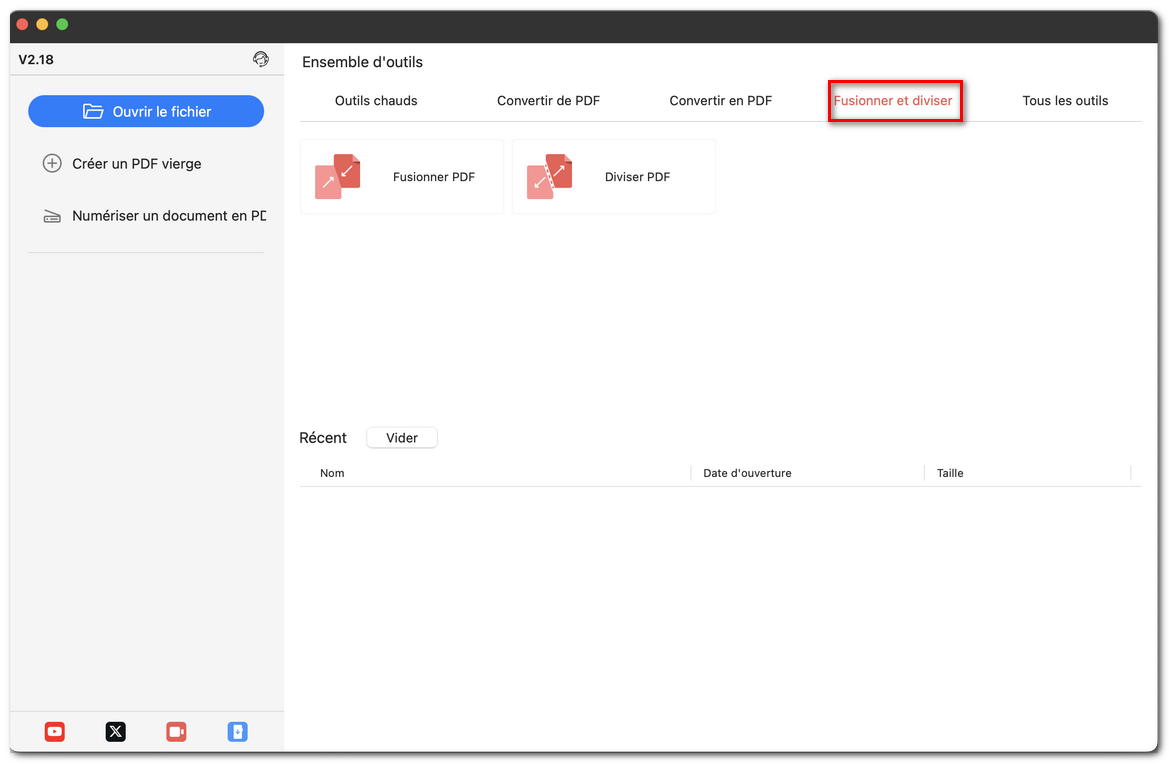
Task: Click the Vider button to clear recents
Action: coord(401,437)
